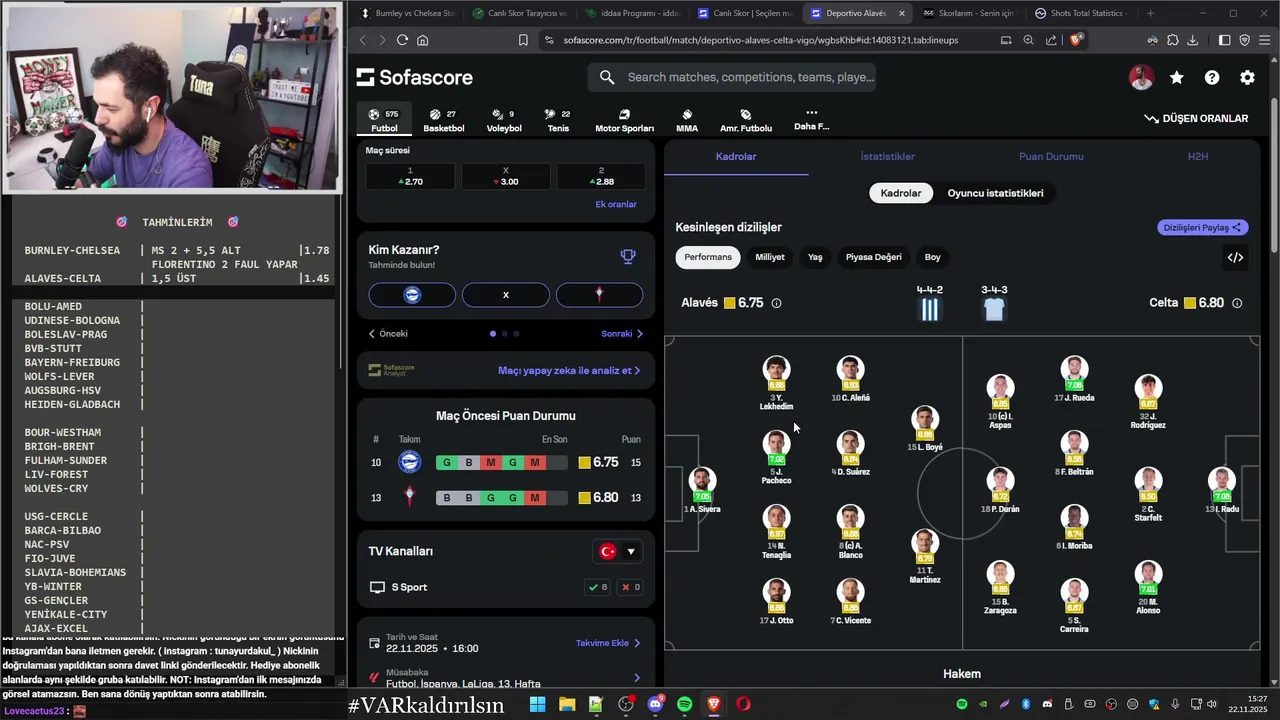
Task: Click Dizilişleri Paylaş button
Action: click(1203, 228)
